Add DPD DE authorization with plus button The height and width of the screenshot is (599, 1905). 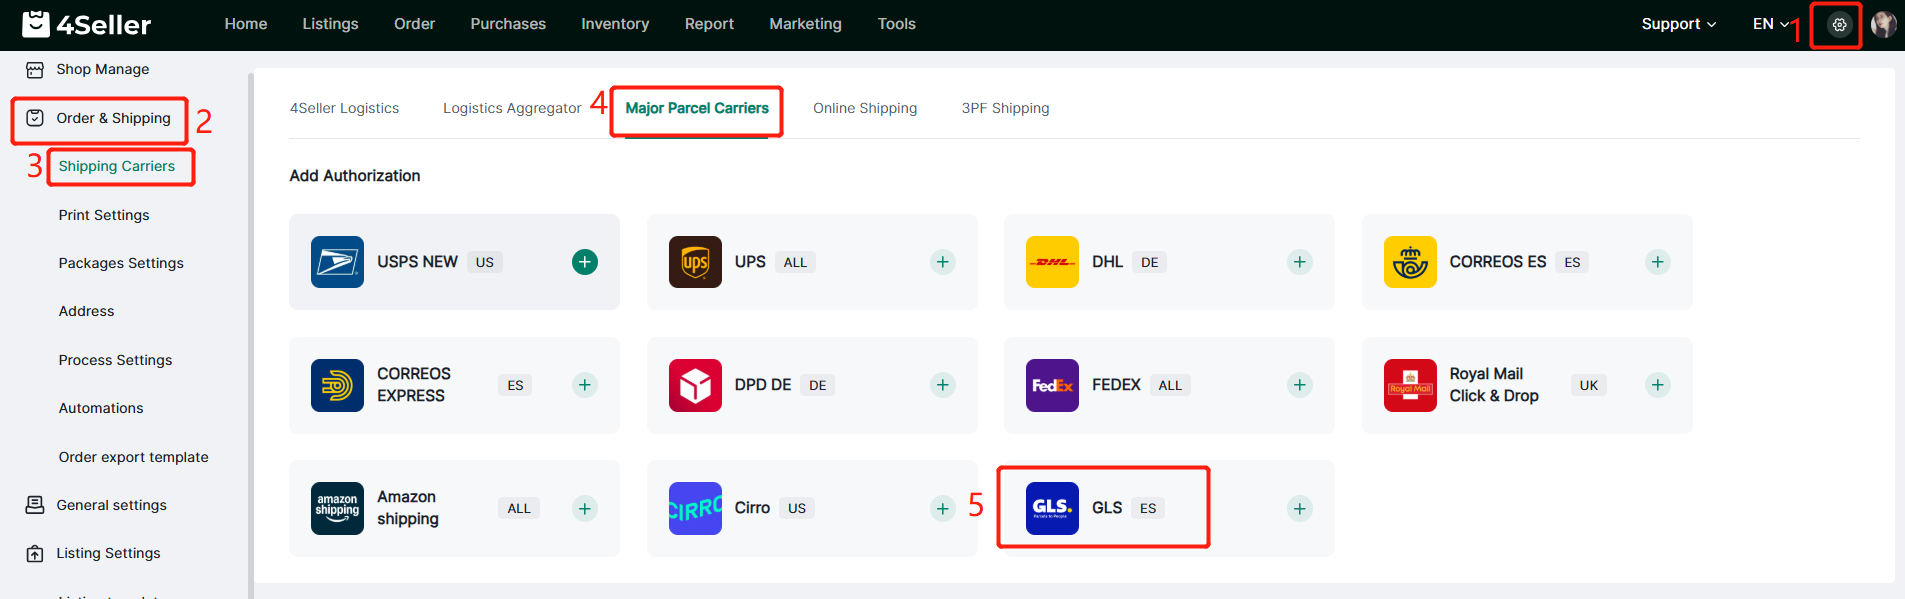[942, 385]
